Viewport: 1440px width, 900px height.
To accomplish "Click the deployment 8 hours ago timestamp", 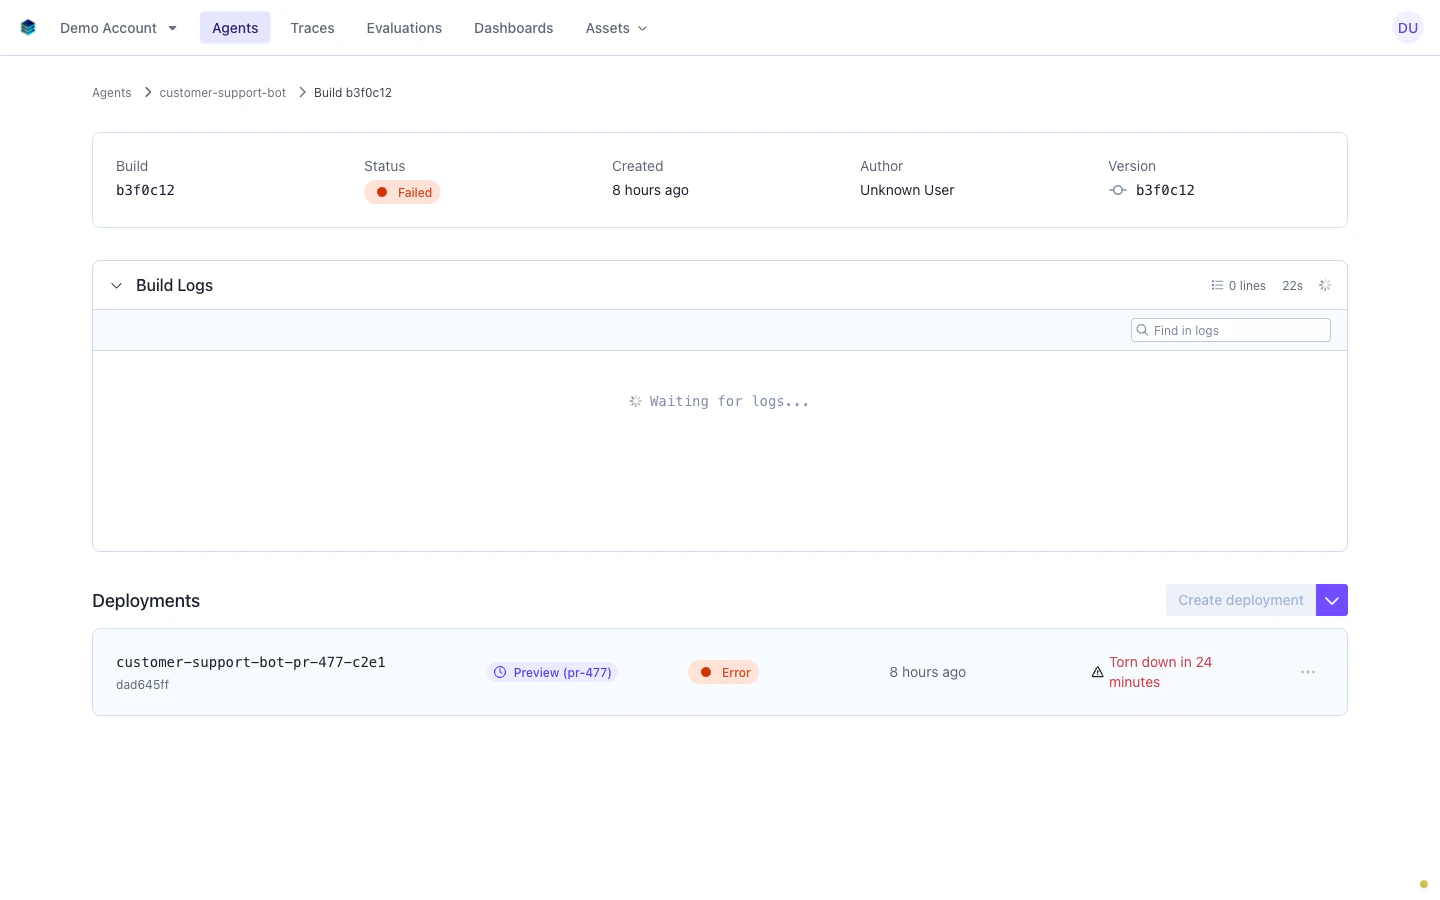I will point(927,672).
